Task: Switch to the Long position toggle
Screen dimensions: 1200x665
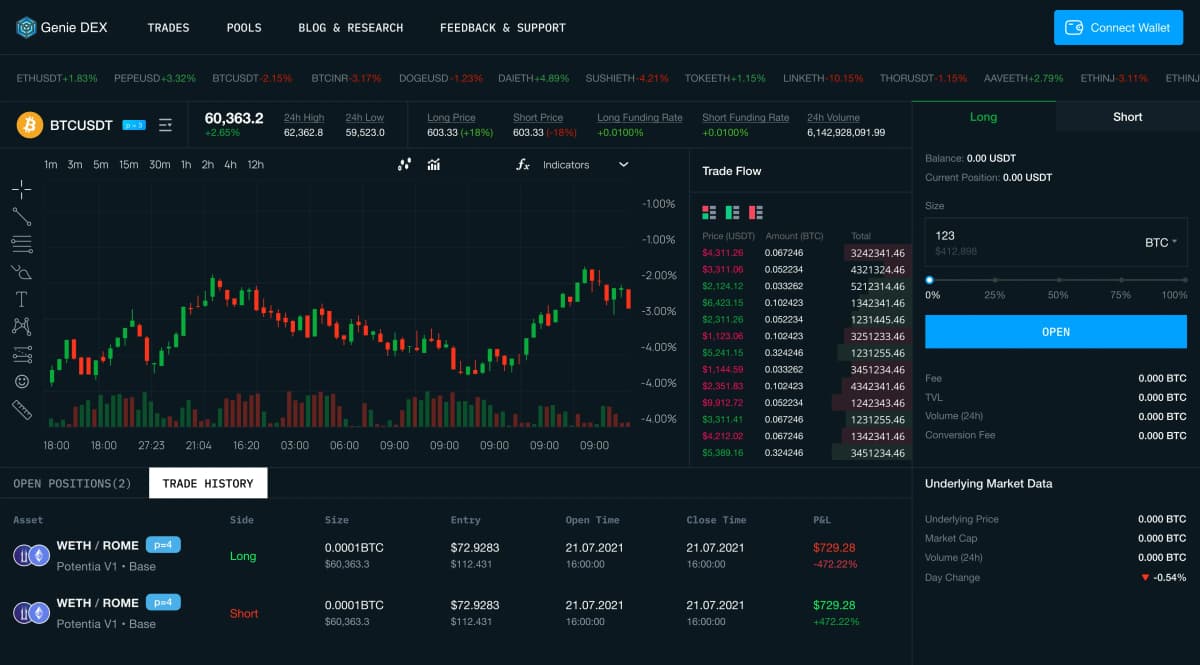Action: pos(983,117)
